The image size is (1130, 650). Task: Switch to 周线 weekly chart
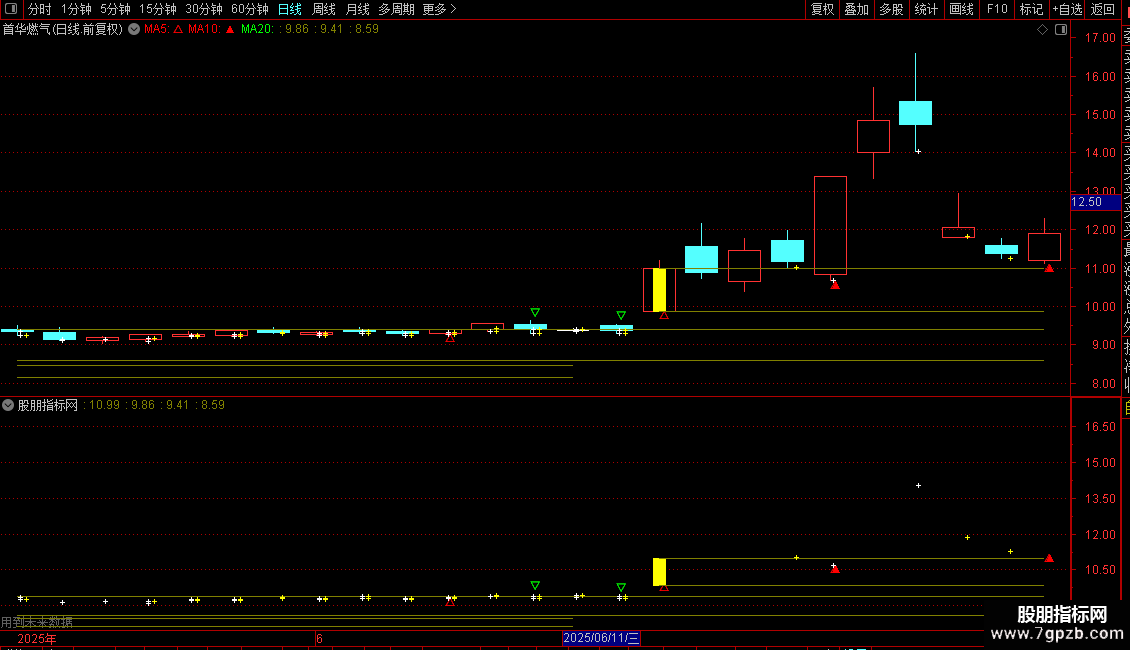click(x=324, y=9)
